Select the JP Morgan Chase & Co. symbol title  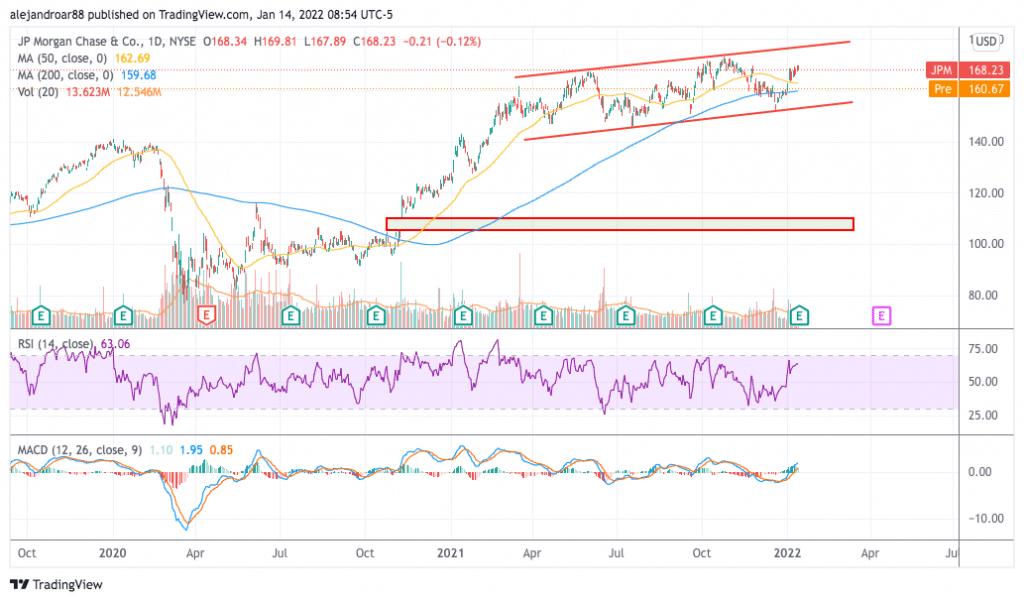pos(106,41)
